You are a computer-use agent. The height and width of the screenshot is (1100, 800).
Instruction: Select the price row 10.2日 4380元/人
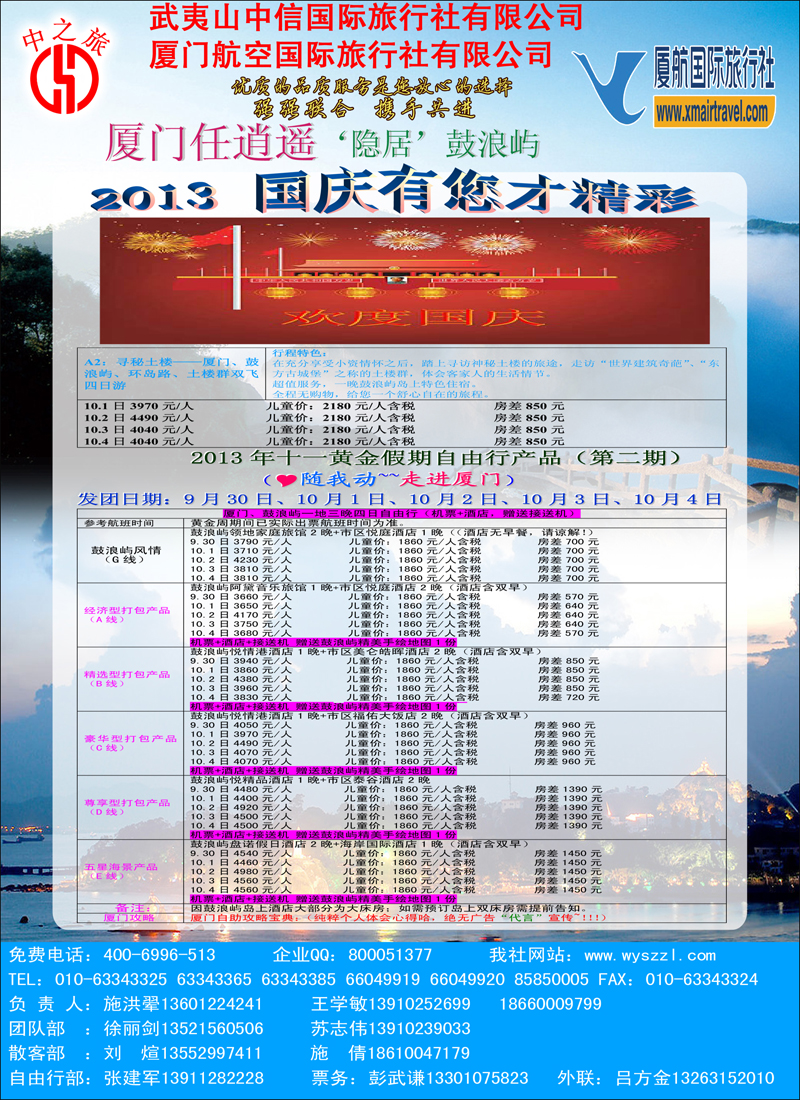pos(394,678)
